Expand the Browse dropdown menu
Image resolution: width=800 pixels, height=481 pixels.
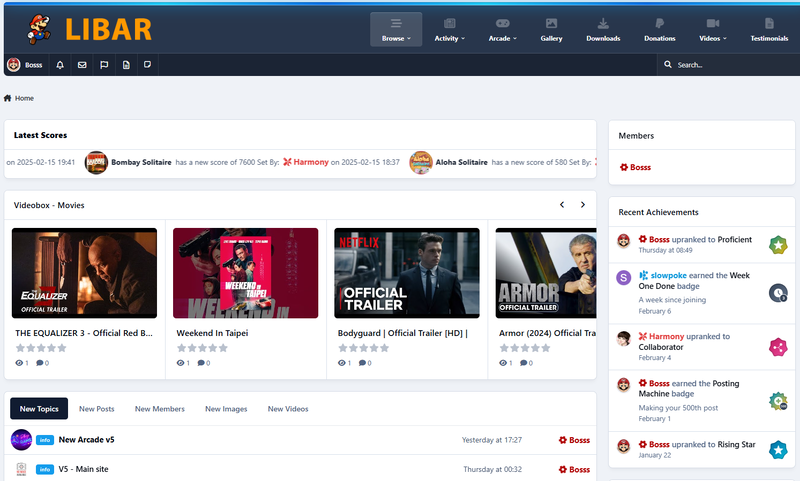tap(396, 29)
